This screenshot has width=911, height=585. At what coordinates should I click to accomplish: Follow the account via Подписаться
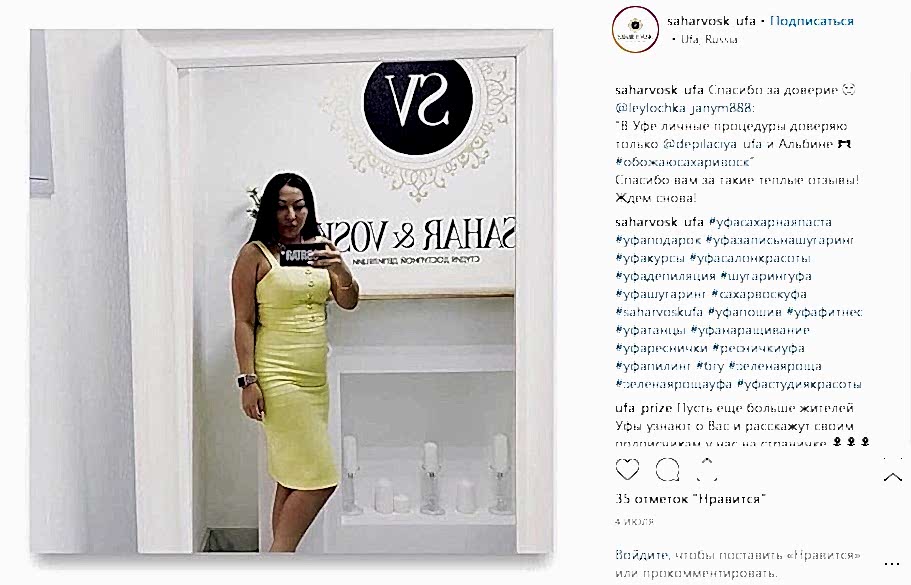click(812, 21)
